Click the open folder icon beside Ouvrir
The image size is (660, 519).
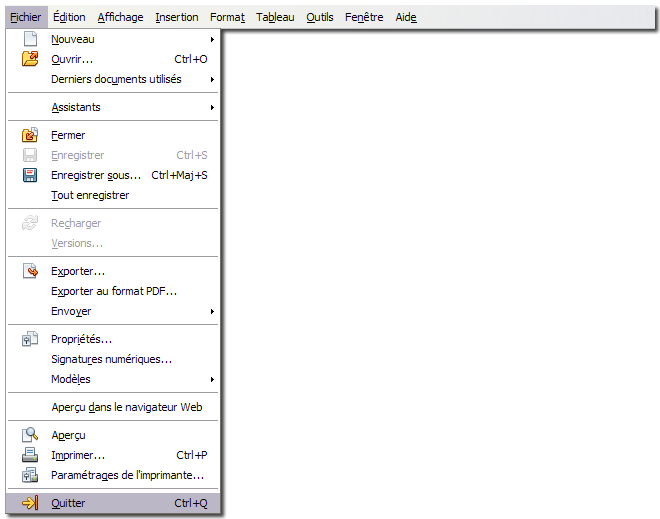tap(30, 59)
